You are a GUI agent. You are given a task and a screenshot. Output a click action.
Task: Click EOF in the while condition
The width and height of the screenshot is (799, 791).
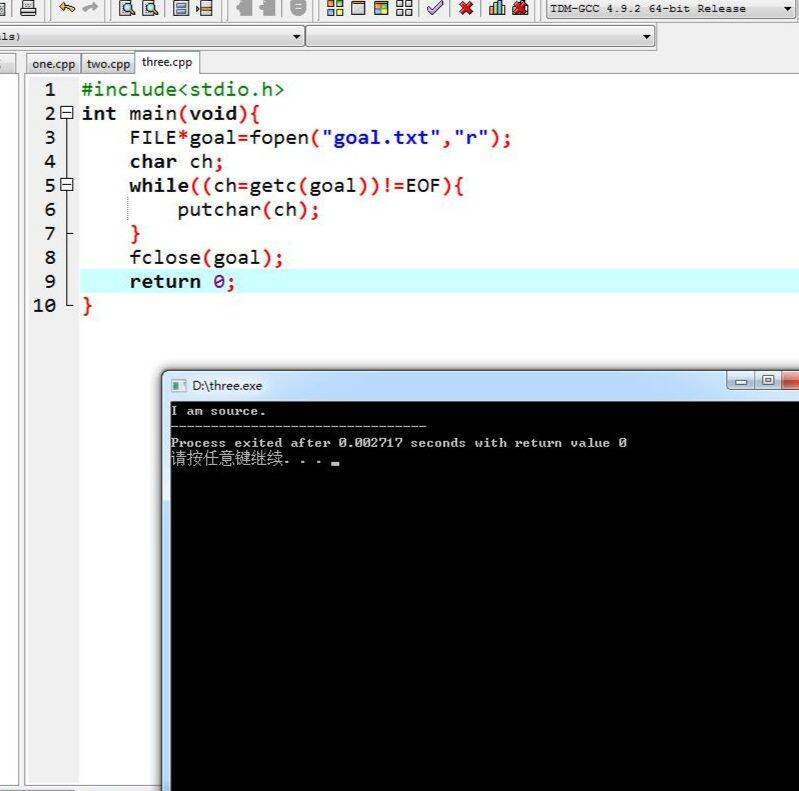[x=423, y=186]
